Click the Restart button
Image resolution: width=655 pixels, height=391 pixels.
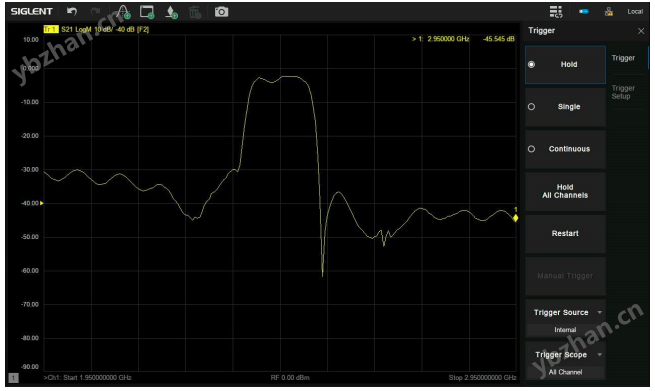coord(565,234)
